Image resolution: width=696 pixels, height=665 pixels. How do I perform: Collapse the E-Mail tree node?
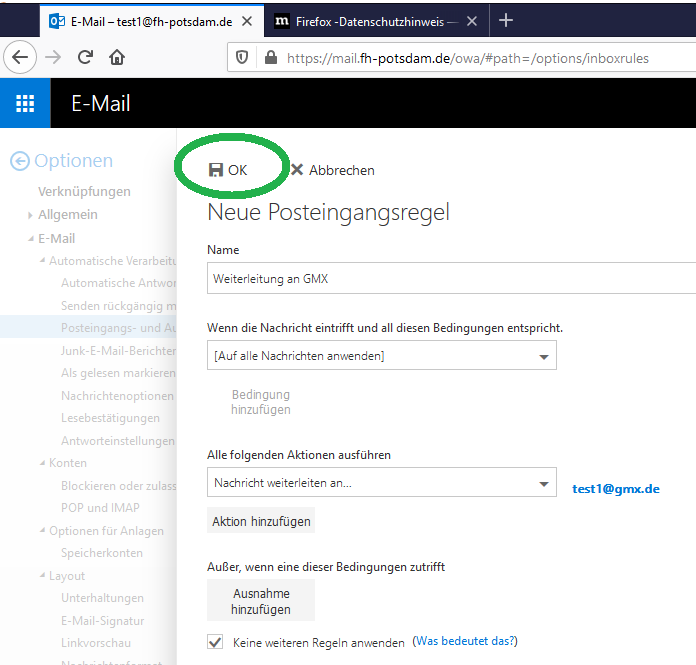[x=31, y=239]
